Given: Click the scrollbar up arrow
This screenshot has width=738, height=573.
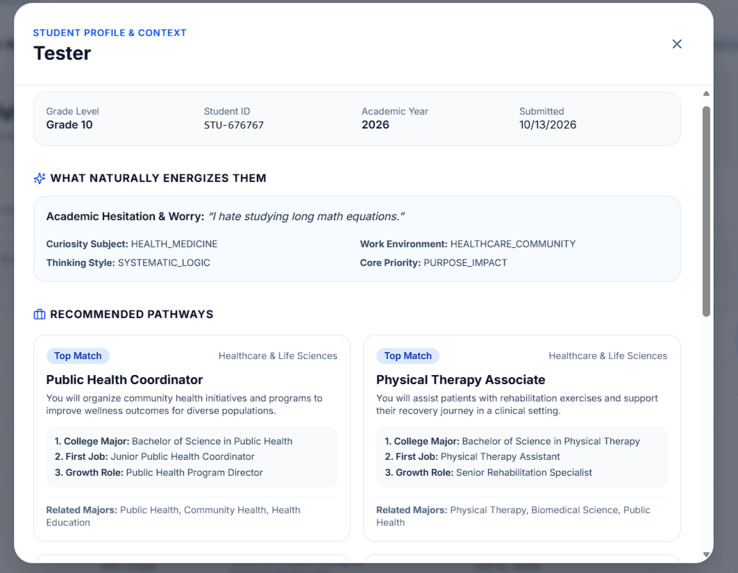Looking at the screenshot, I should 706,94.
